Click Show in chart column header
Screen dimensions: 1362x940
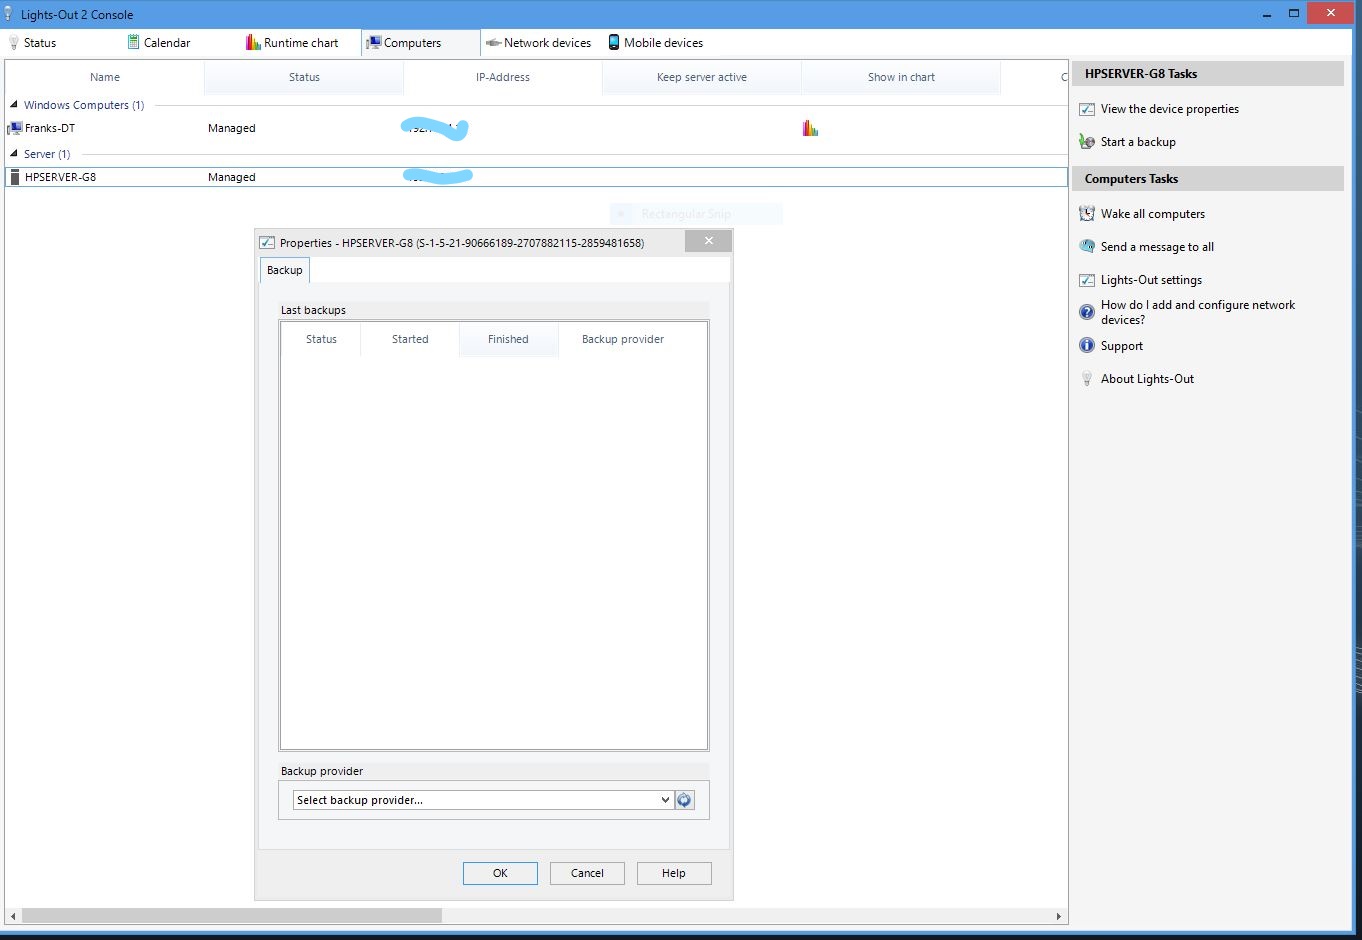(x=901, y=77)
